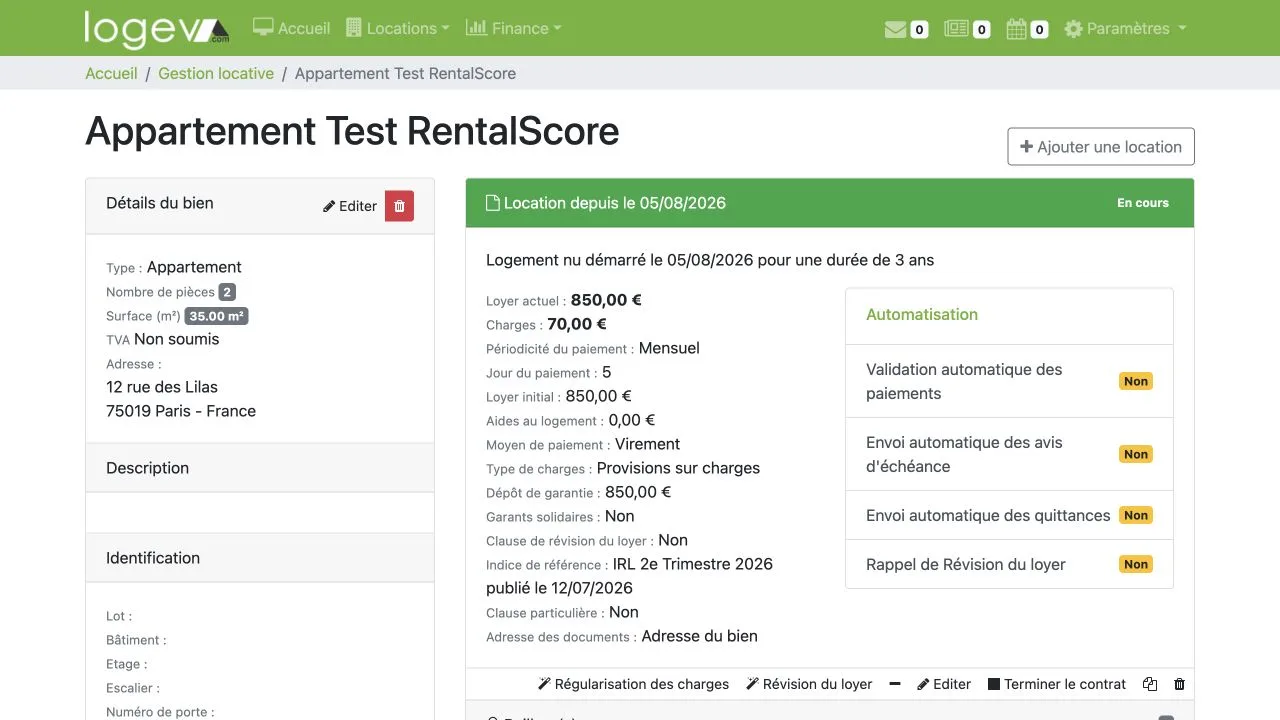This screenshot has height=720, width=1280.
Task: Open the news feed icon
Action: point(956,29)
